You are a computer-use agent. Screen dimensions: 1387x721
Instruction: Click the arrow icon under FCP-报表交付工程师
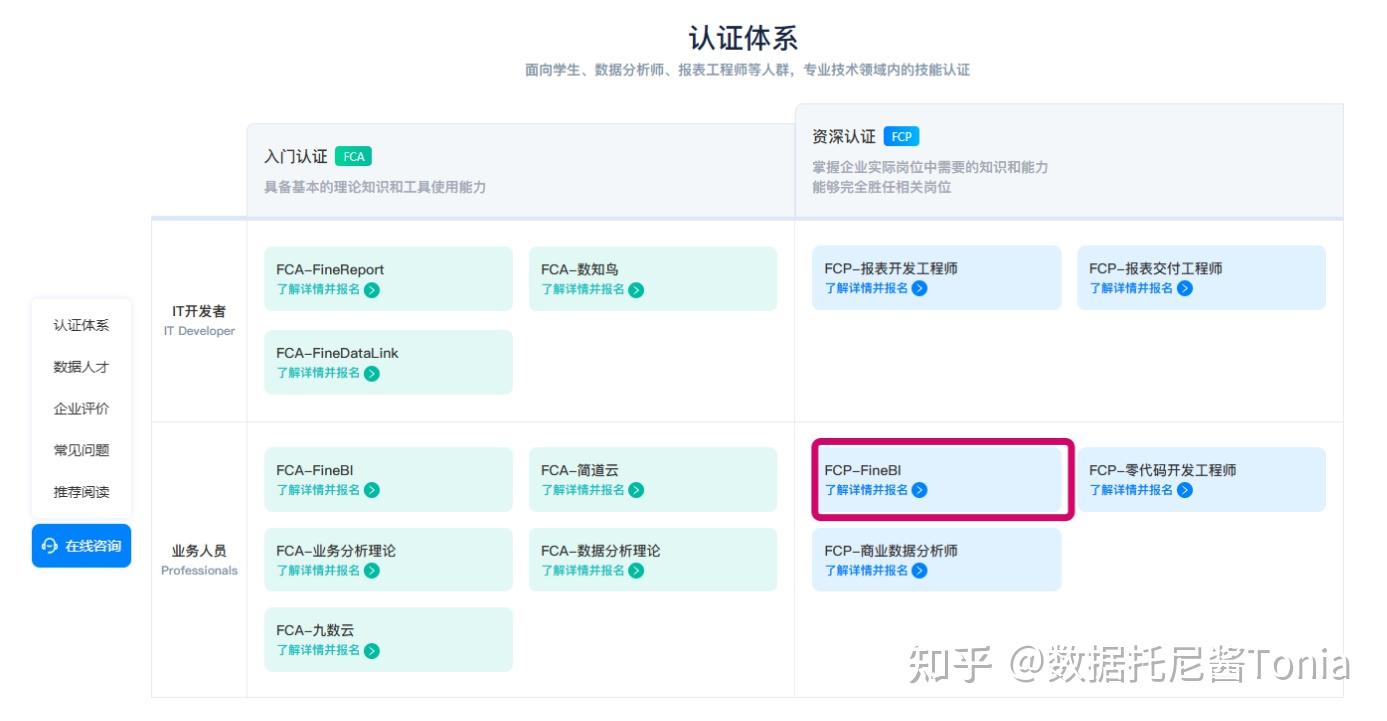click(1185, 288)
